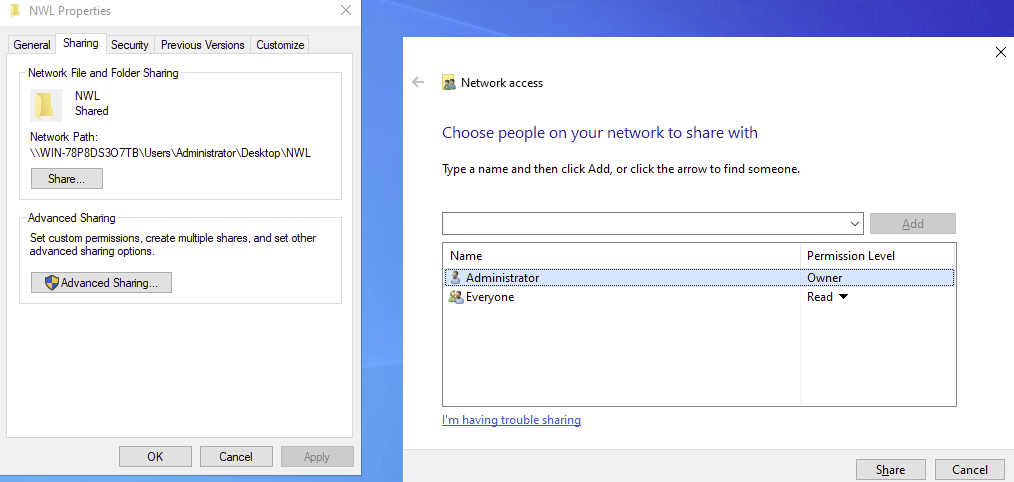The width and height of the screenshot is (1014, 482).
Task: Expand the name combo box dropdown arrow
Action: pos(854,224)
